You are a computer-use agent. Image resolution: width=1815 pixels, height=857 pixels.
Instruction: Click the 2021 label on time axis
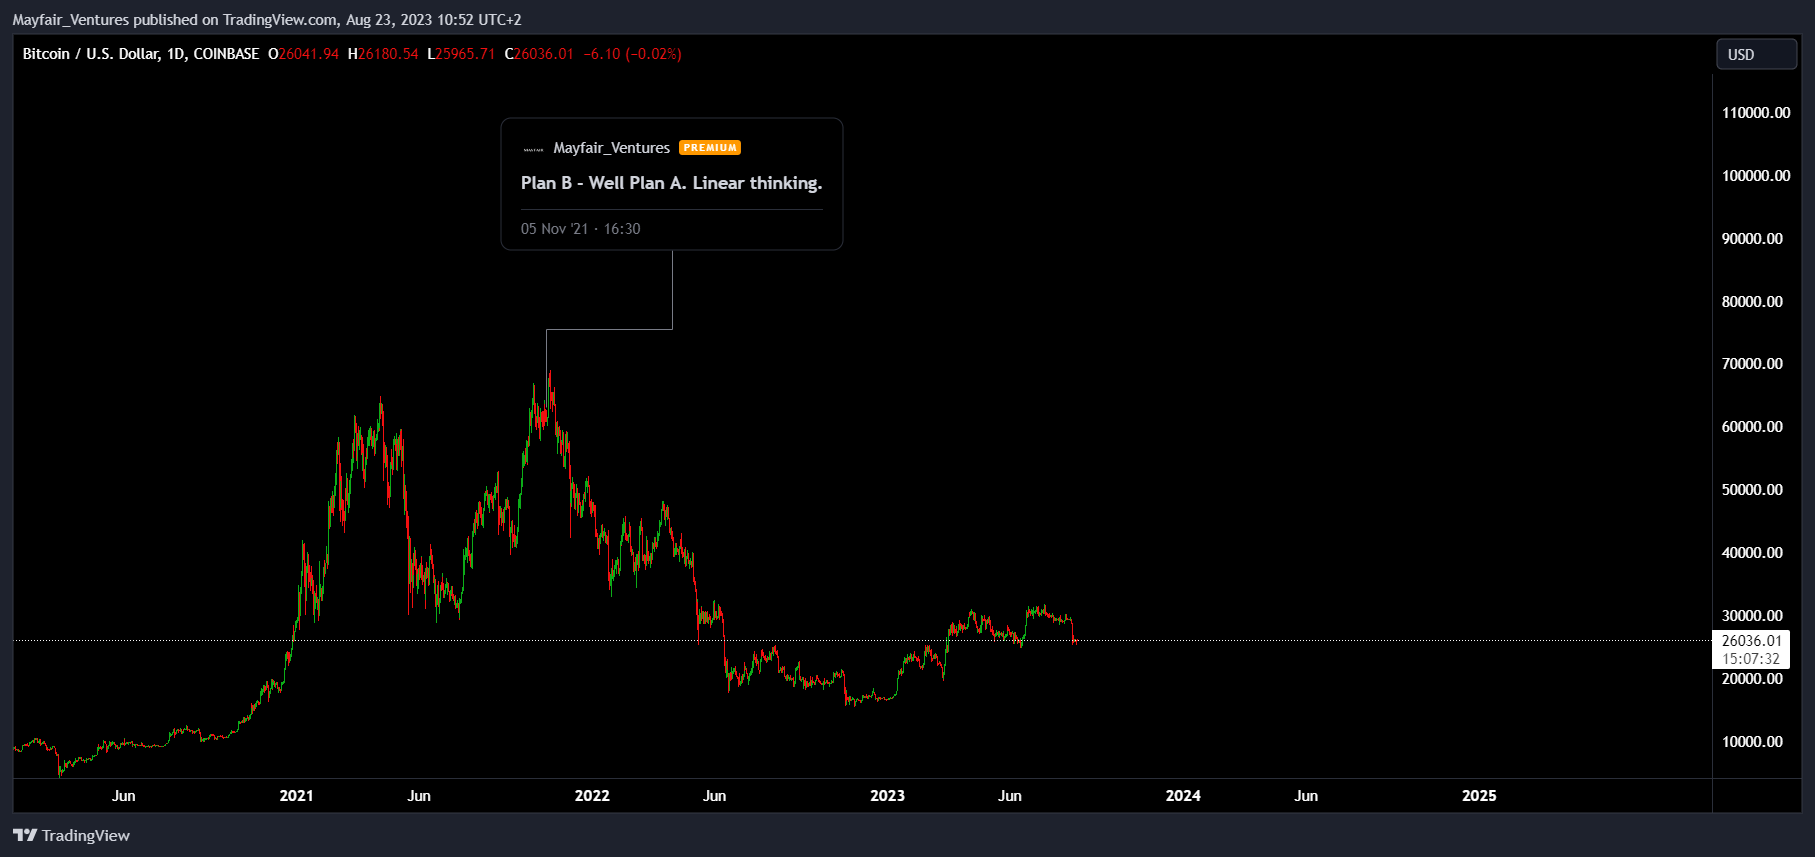click(x=296, y=796)
